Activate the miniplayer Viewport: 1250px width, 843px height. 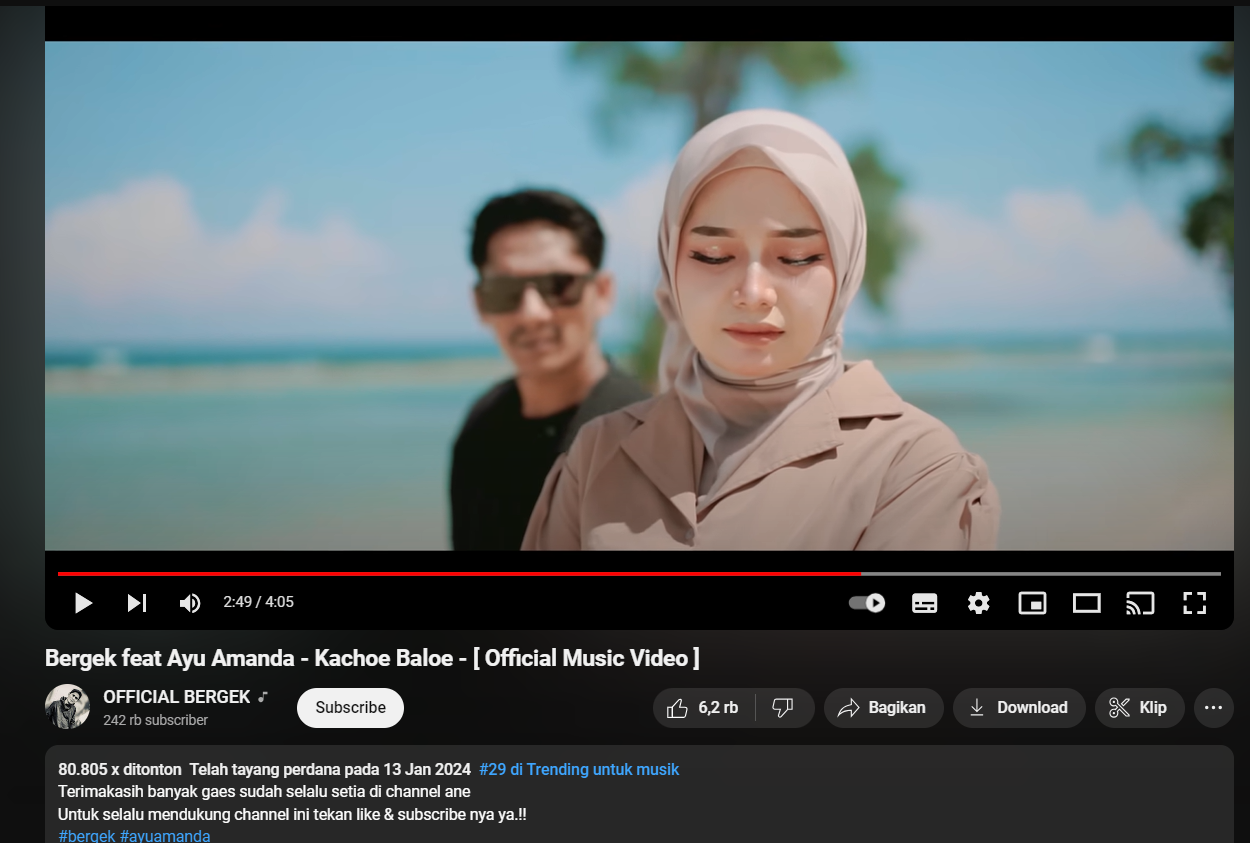(1032, 603)
